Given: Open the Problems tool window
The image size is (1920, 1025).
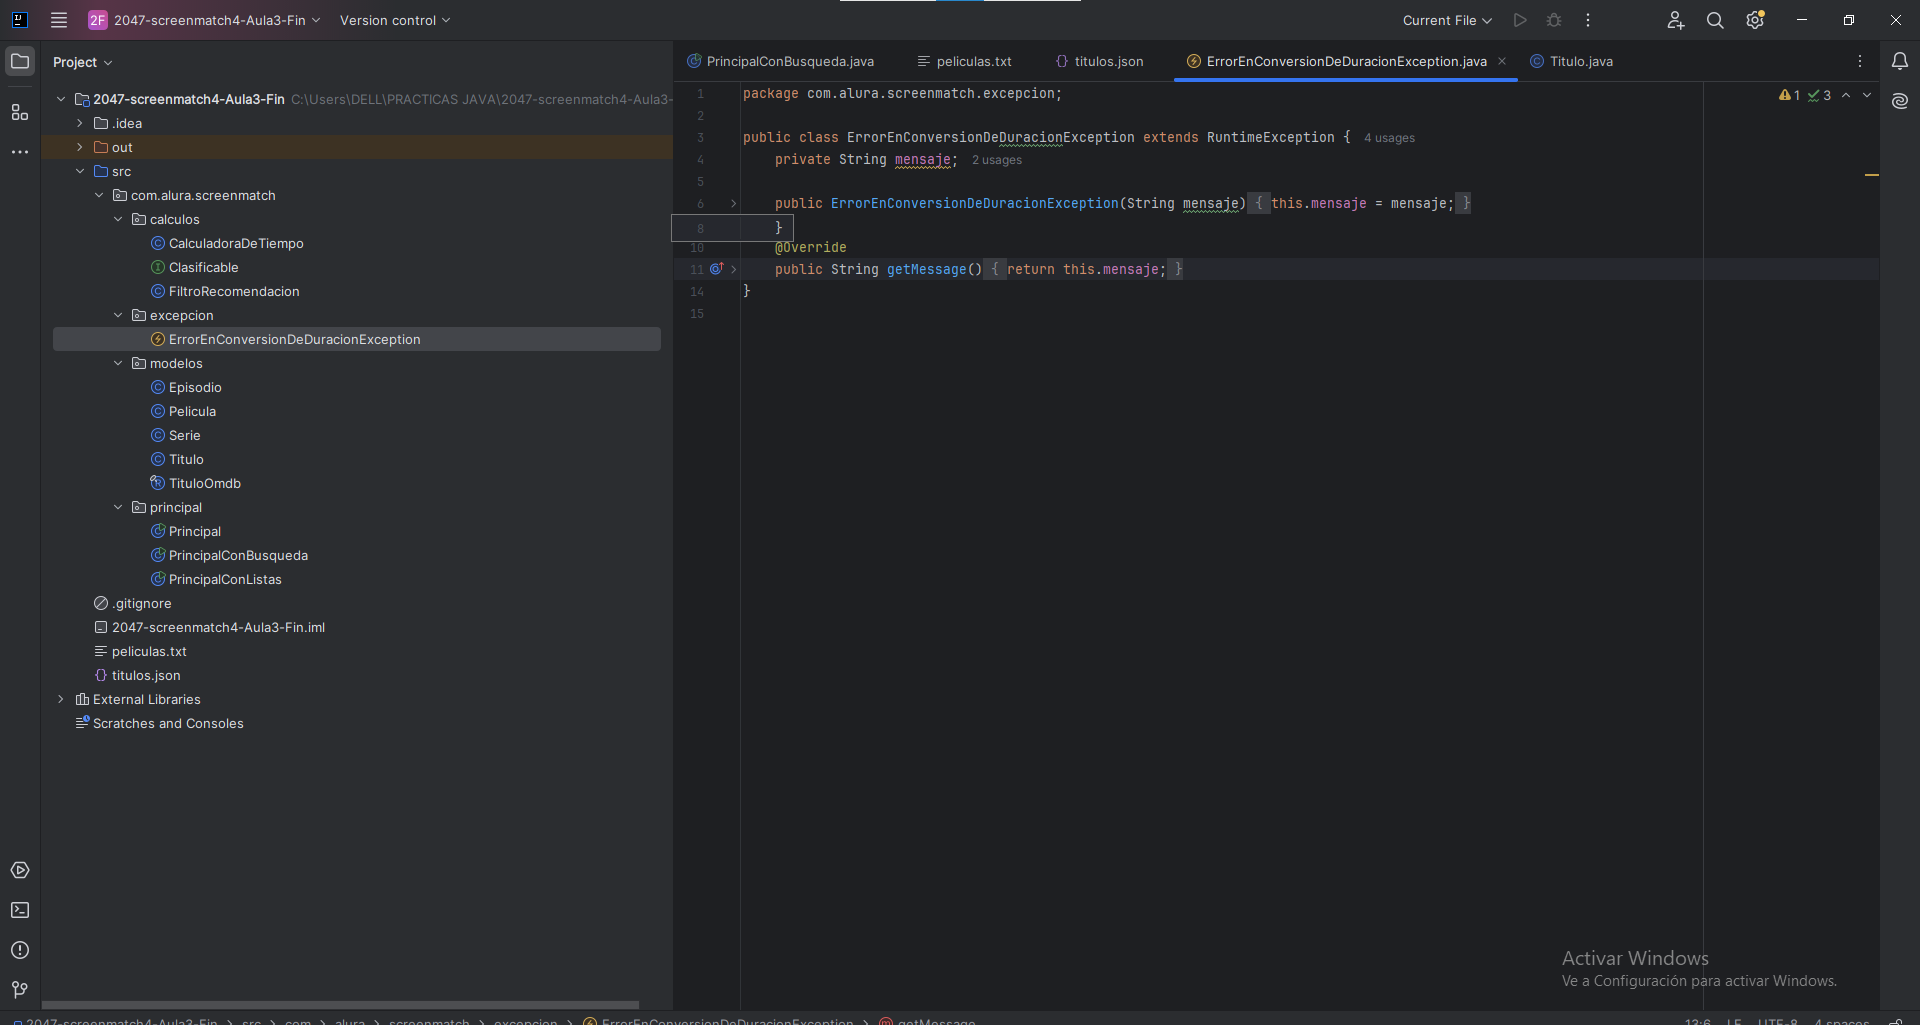Looking at the screenshot, I should [x=20, y=950].
